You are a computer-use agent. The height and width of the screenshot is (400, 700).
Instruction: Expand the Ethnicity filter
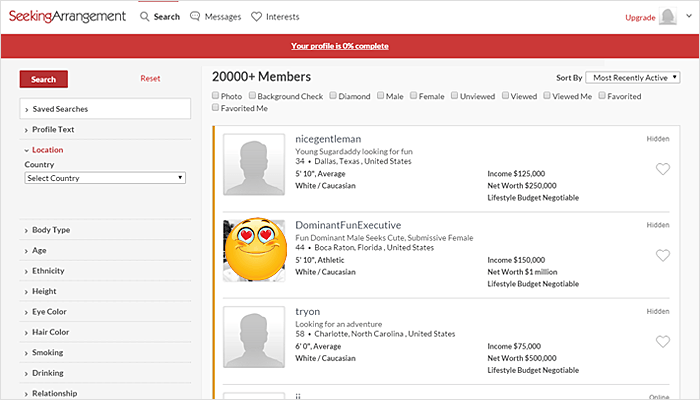click(105, 271)
